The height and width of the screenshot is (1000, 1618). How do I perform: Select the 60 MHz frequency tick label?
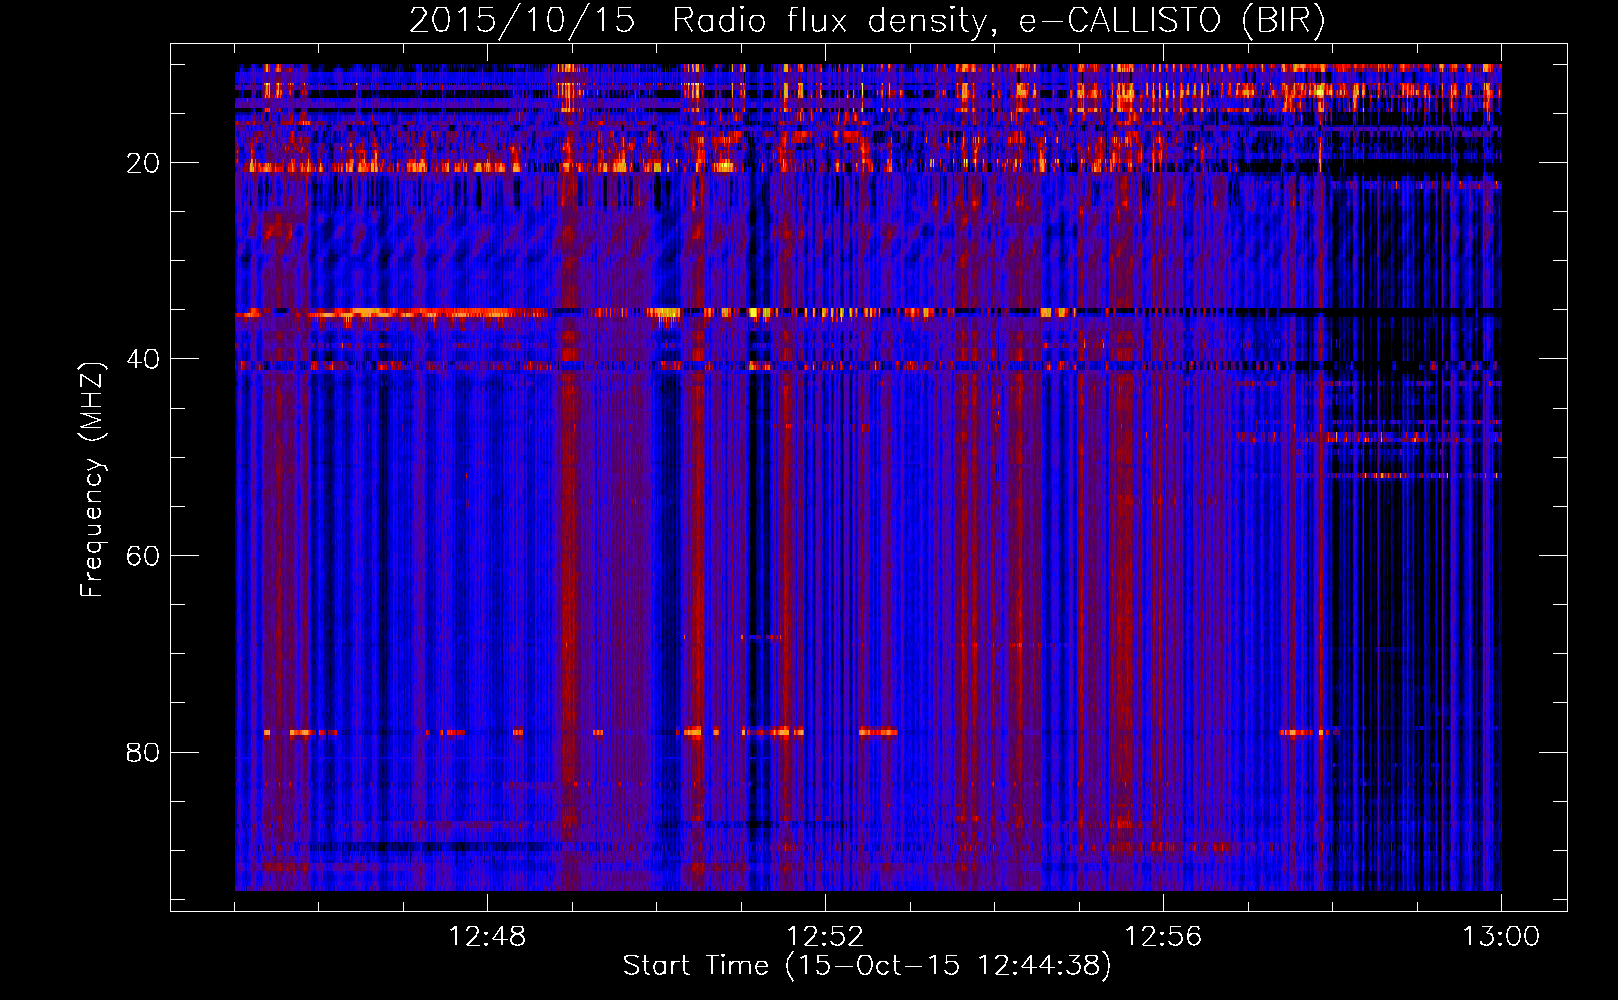(x=143, y=556)
